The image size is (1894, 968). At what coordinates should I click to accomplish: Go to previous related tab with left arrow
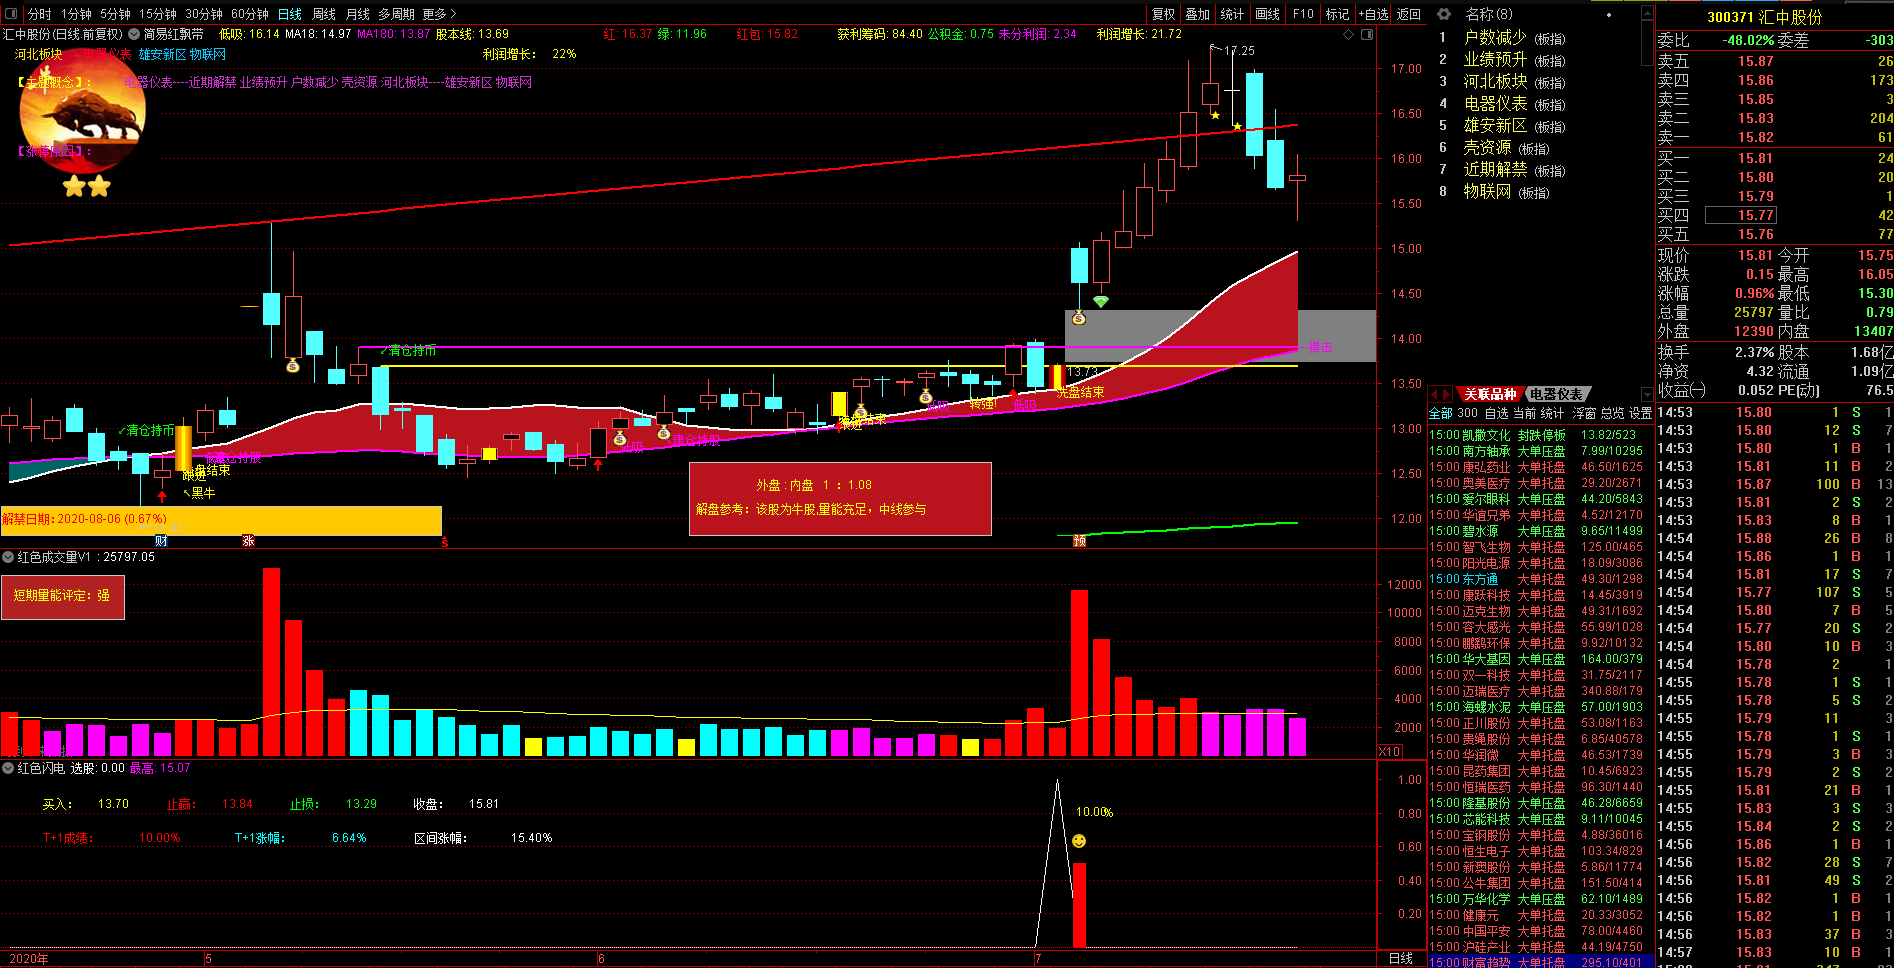(x=1434, y=394)
